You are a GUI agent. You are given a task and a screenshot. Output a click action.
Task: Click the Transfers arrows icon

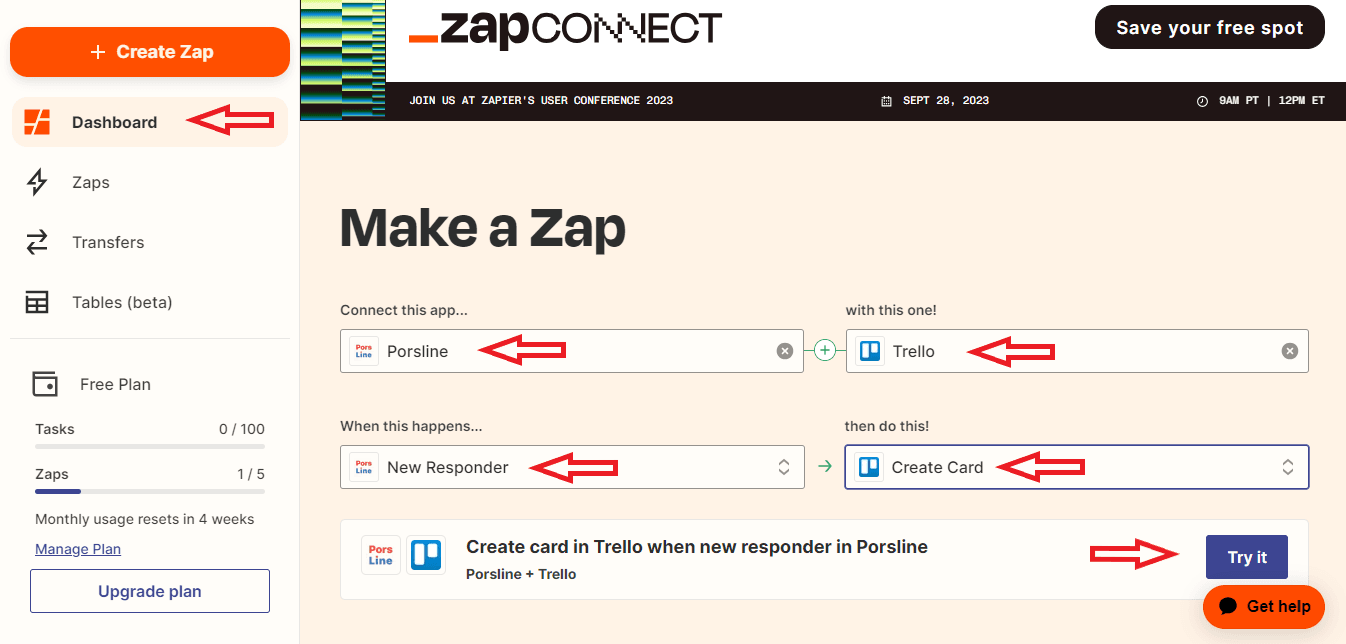click(37, 242)
